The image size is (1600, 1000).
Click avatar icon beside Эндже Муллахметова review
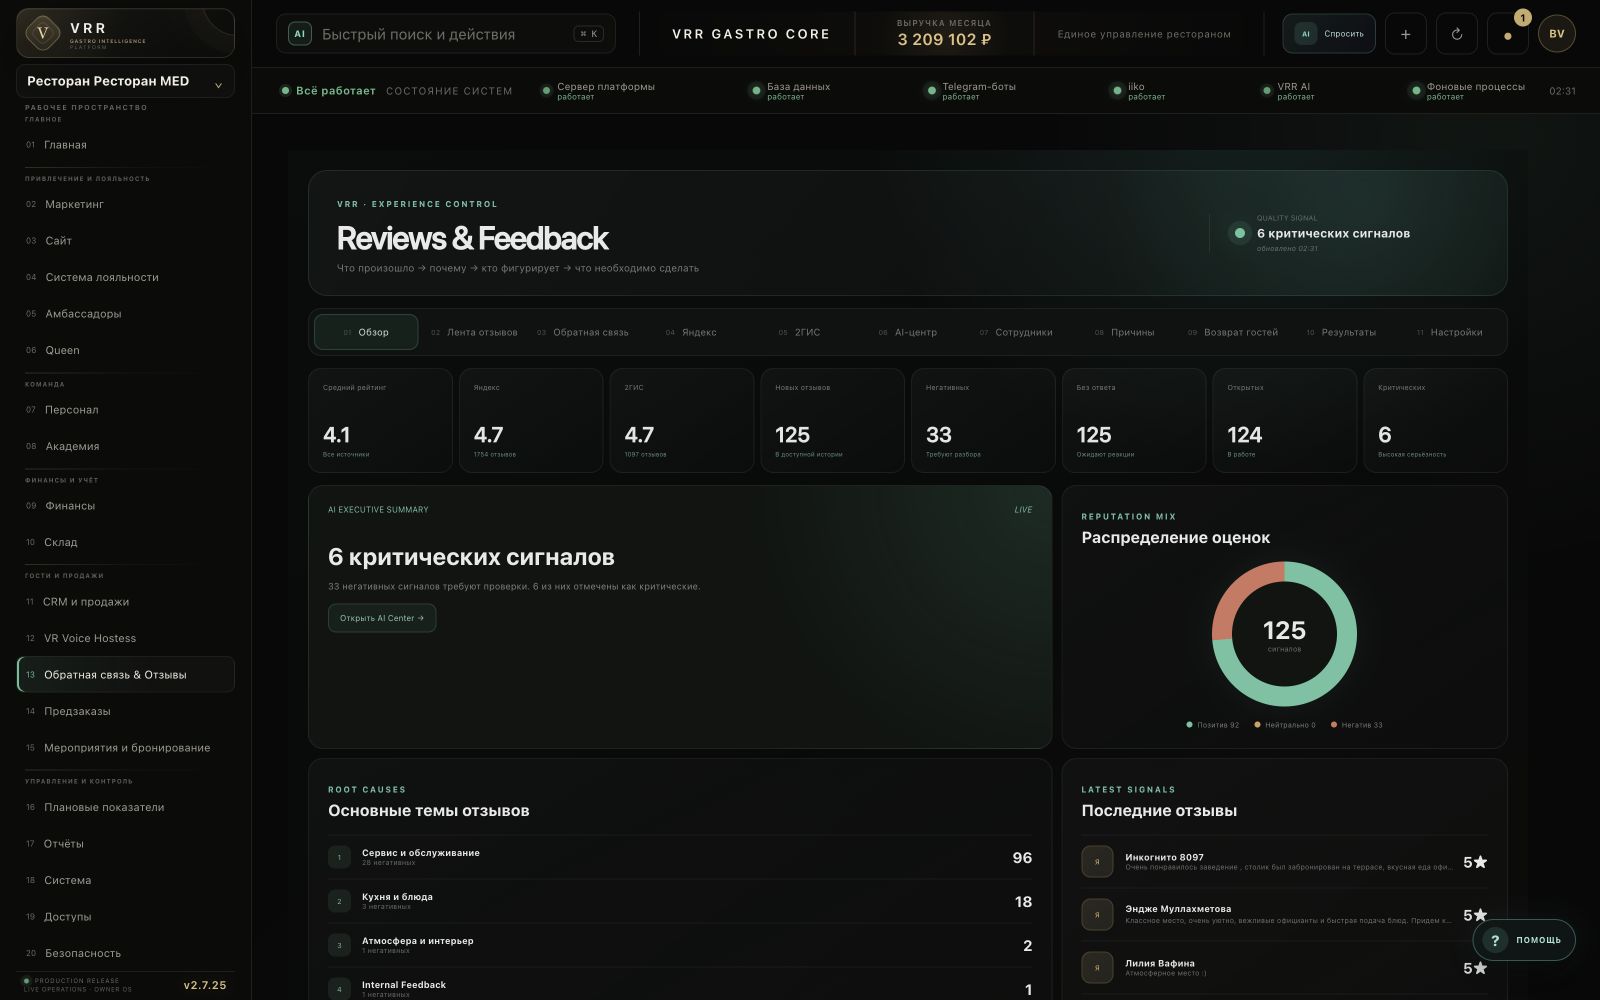1097,914
